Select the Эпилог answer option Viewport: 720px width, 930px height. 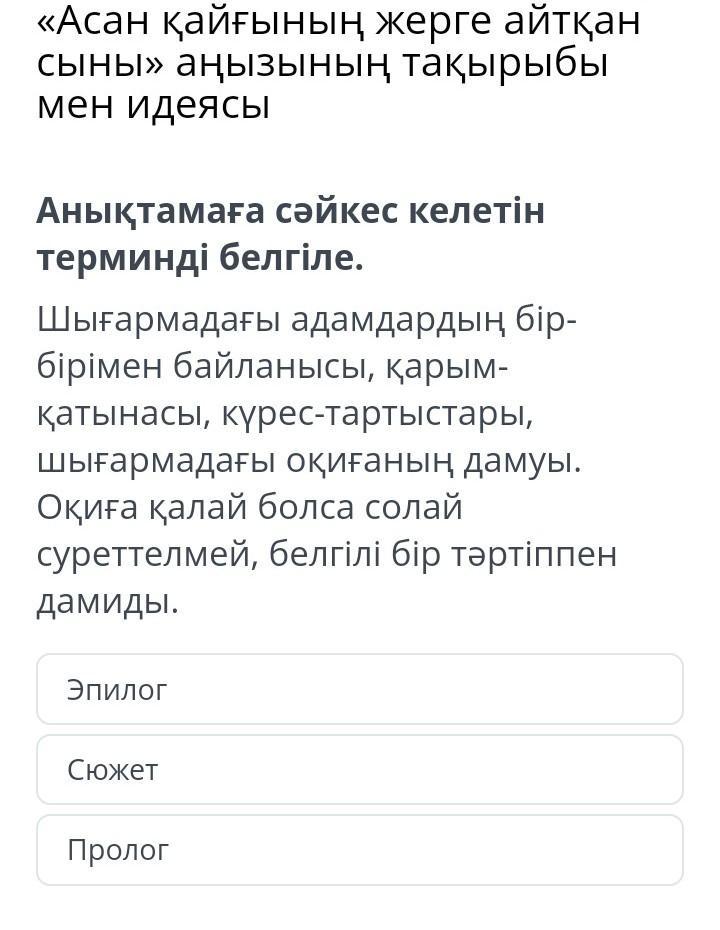(360, 689)
